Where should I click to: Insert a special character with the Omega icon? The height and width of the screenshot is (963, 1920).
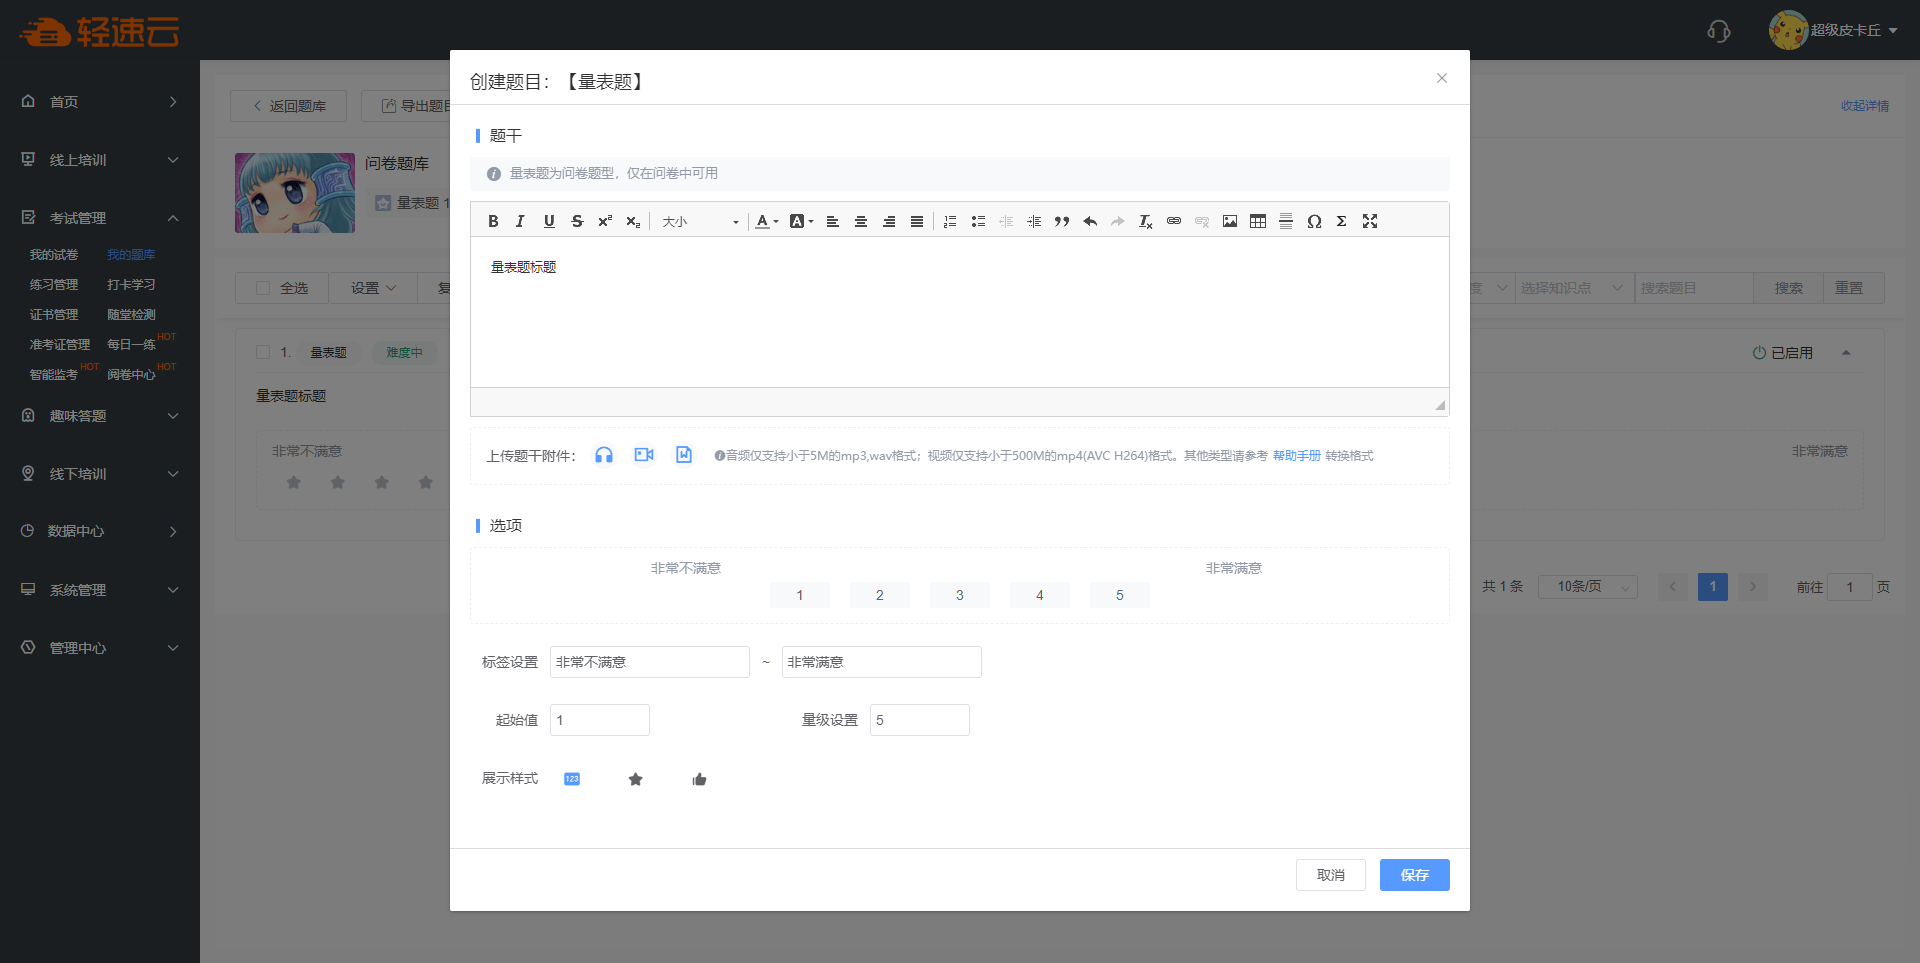(x=1314, y=221)
